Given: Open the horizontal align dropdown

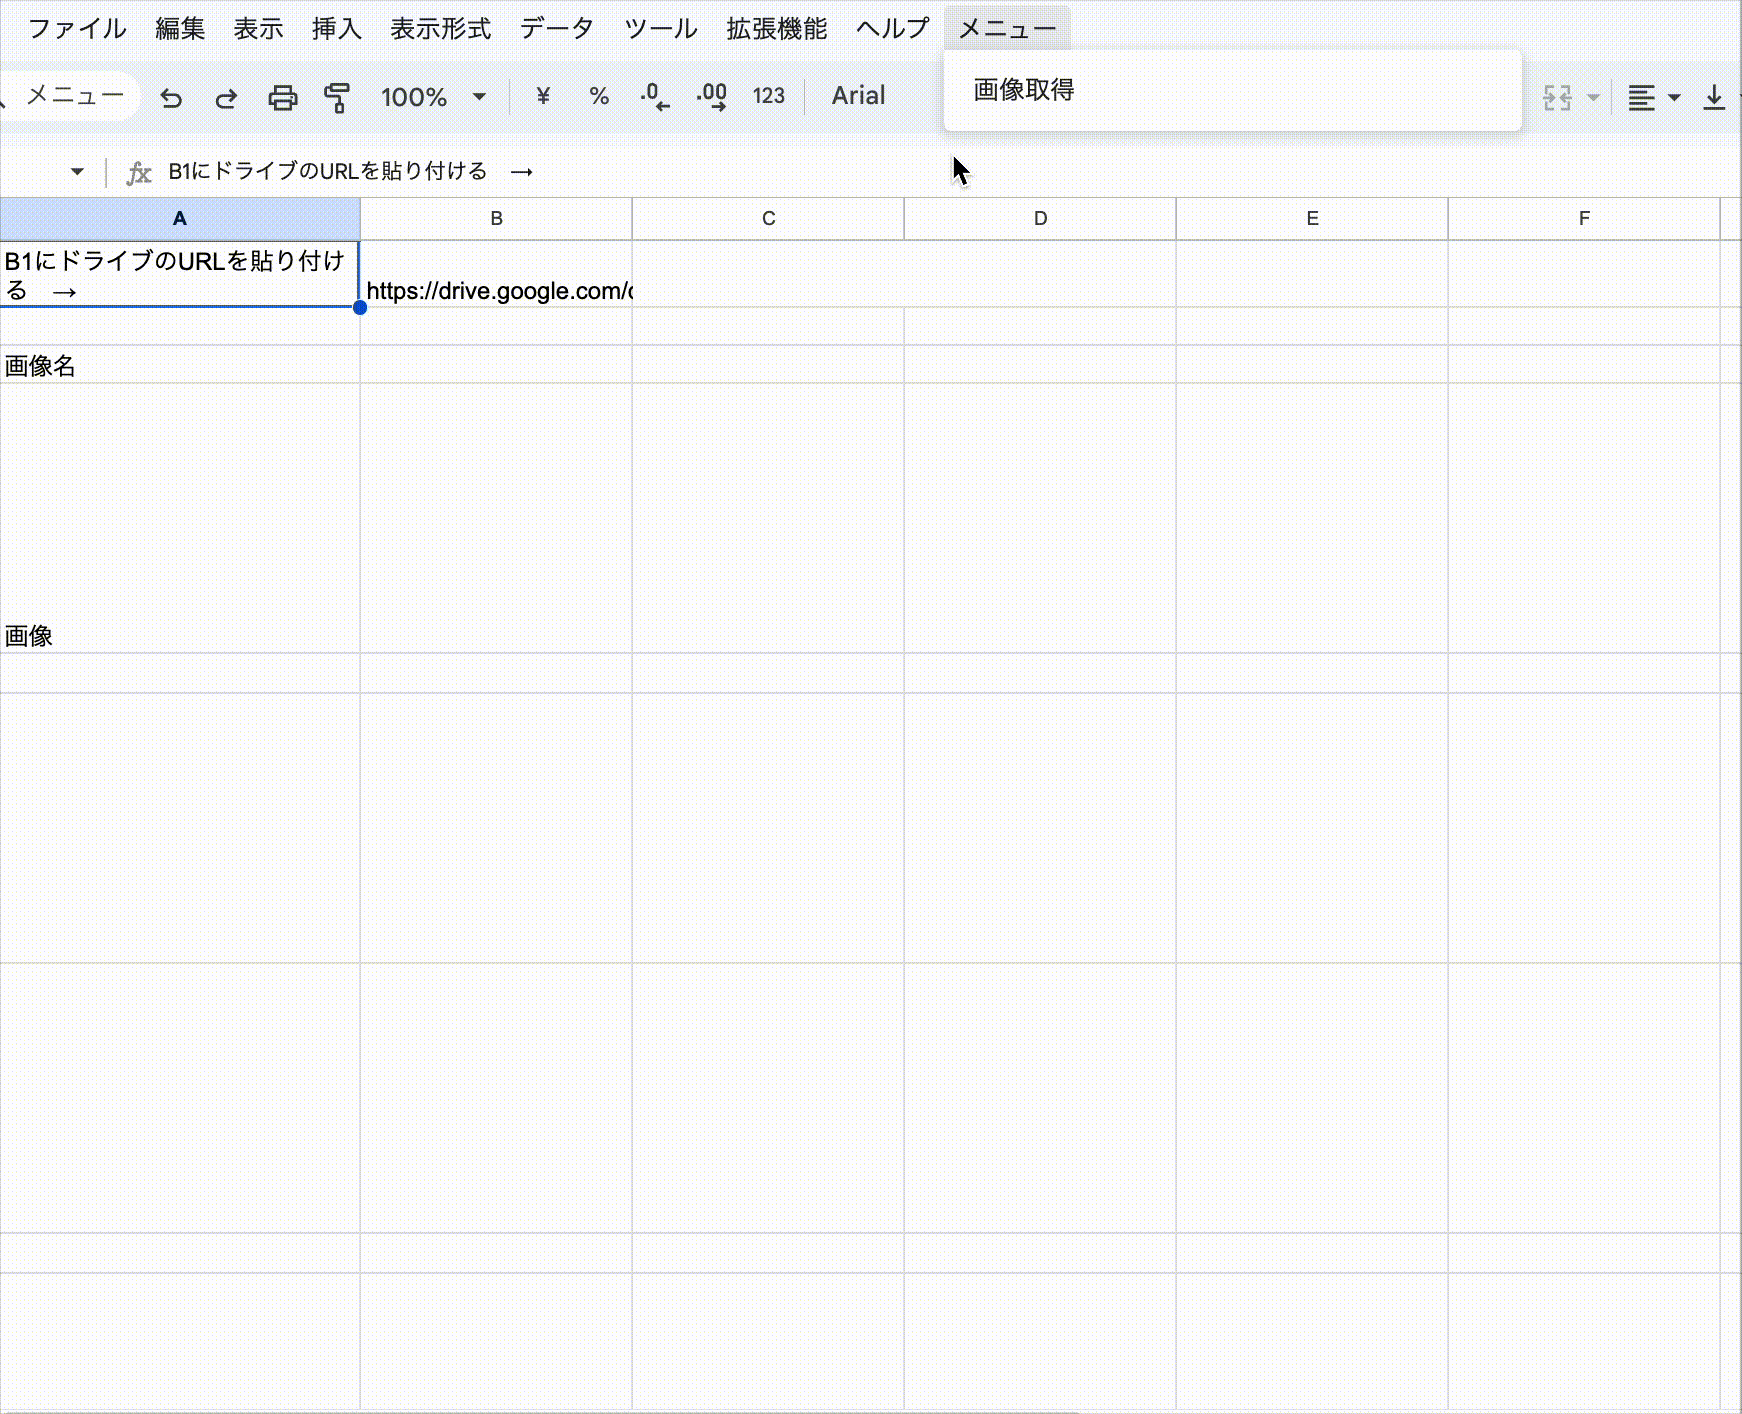Looking at the screenshot, I should [1653, 97].
